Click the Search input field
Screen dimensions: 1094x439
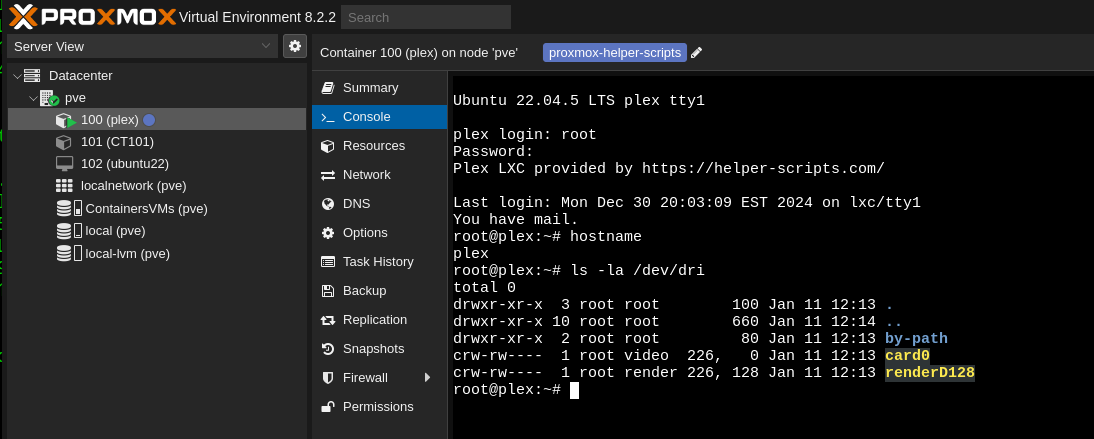coord(425,17)
